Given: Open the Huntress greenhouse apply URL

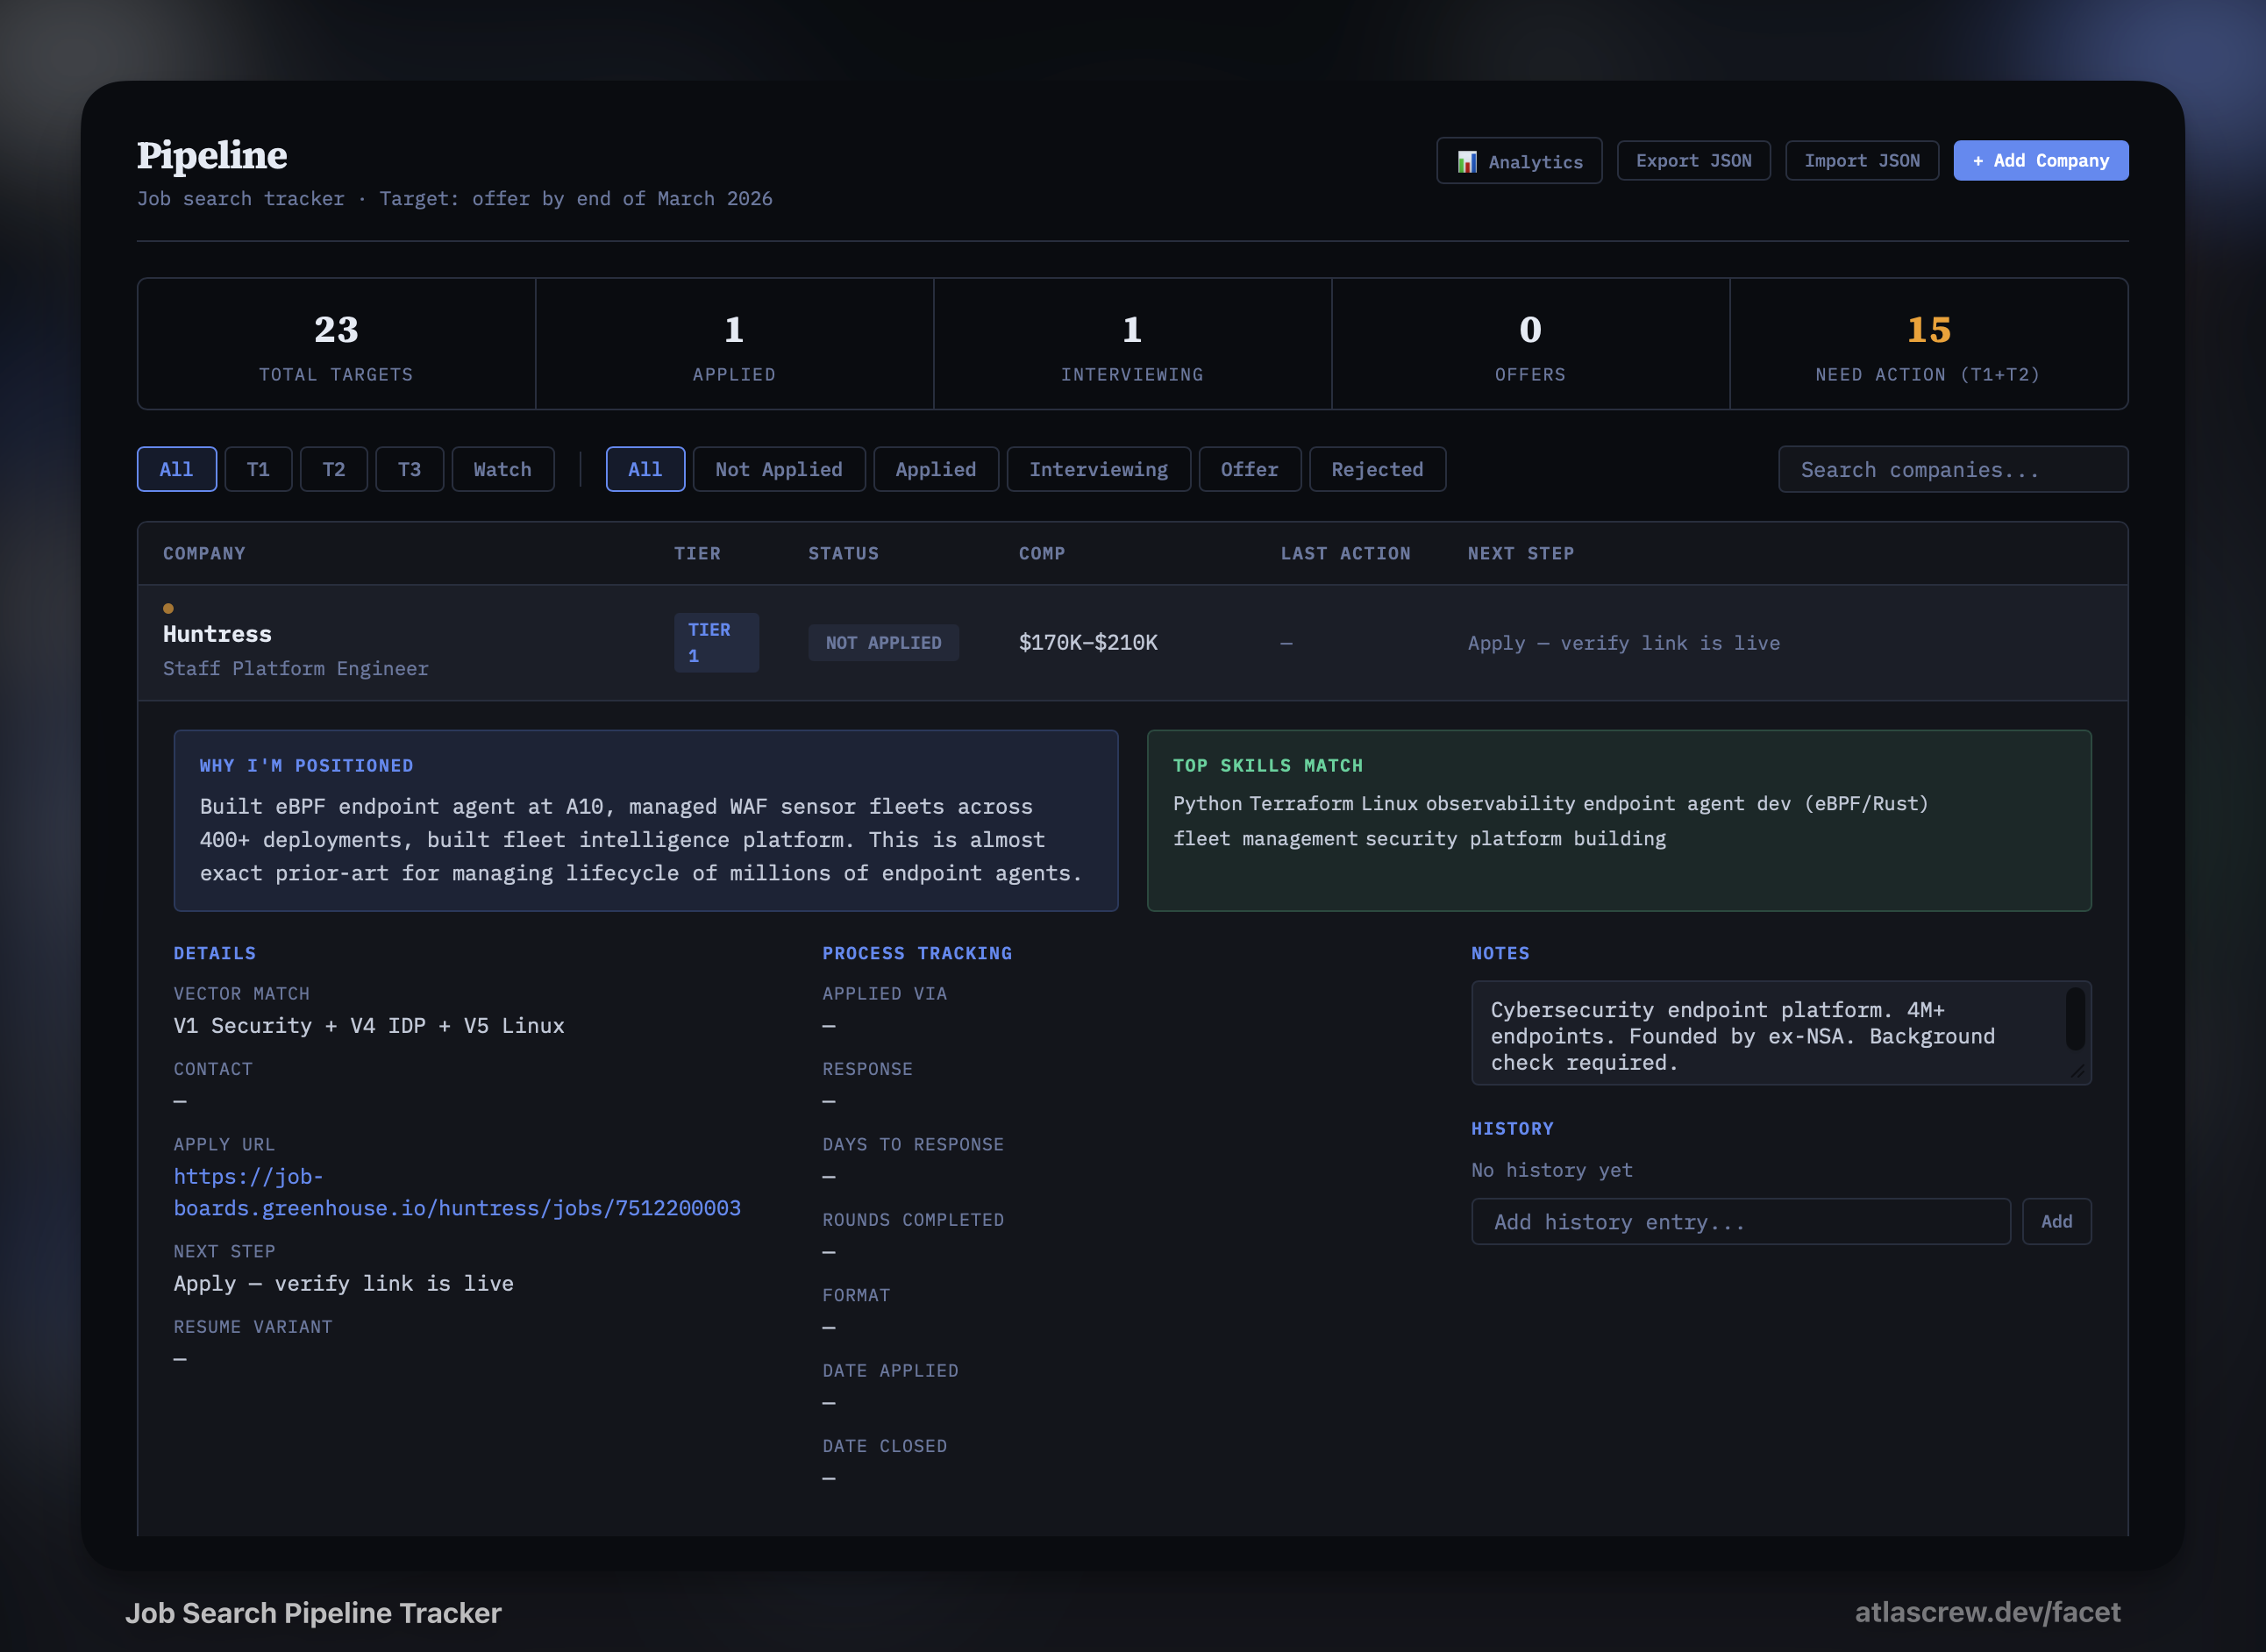Looking at the screenshot, I should point(456,1208).
